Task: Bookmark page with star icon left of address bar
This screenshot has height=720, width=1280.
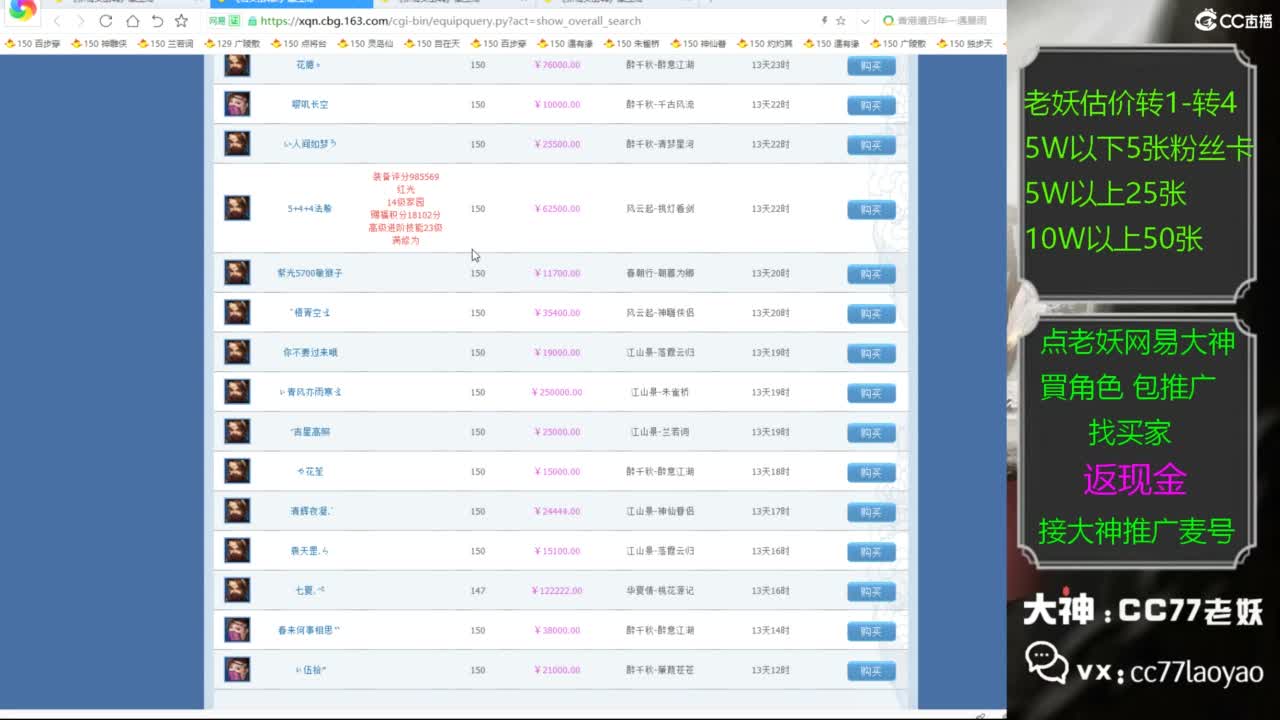Action: click(x=181, y=21)
